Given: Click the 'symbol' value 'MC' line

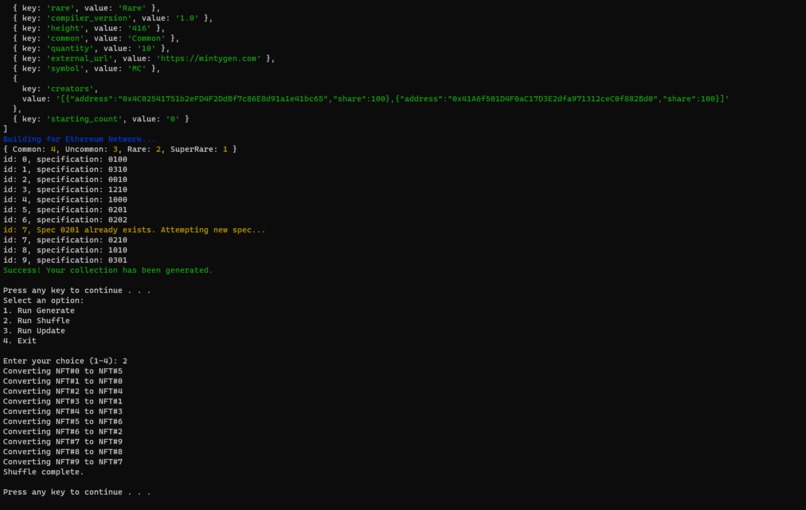Looking at the screenshot, I should click(x=86, y=68).
